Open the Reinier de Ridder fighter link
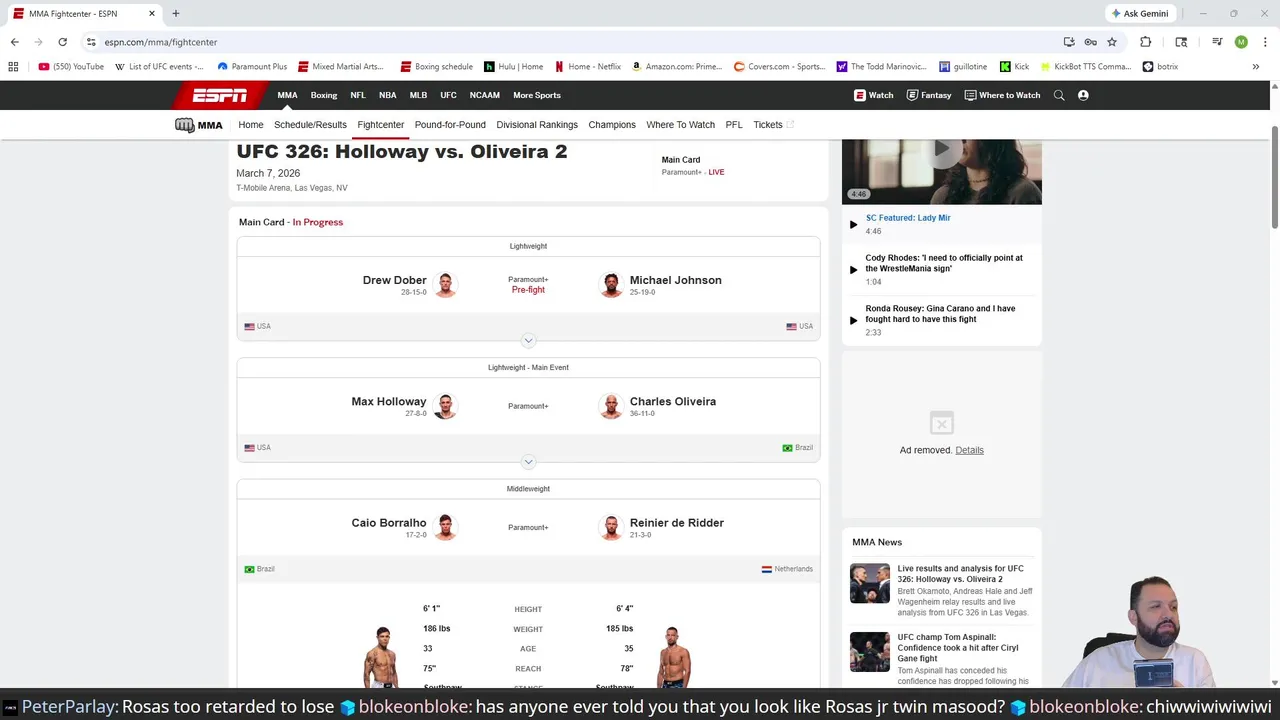The height and width of the screenshot is (720, 1280). (676, 522)
